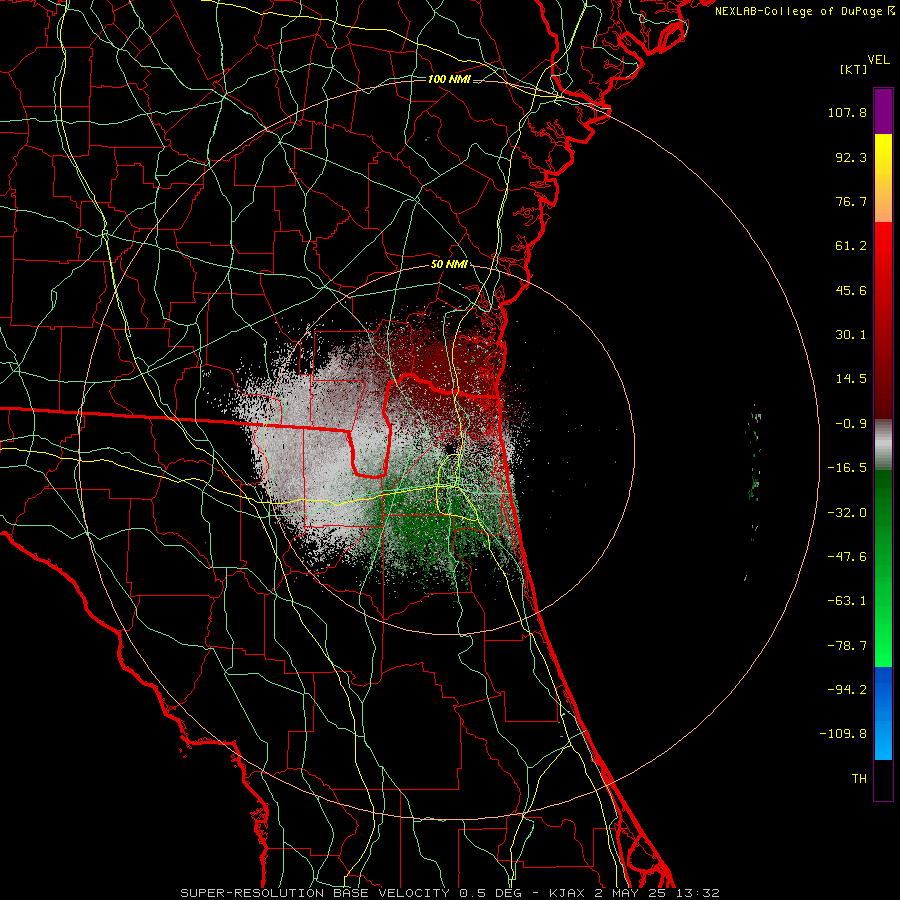The width and height of the screenshot is (900, 900).
Task: Click the NEXLAB-College of DuPage header text
Action: pos(804,11)
